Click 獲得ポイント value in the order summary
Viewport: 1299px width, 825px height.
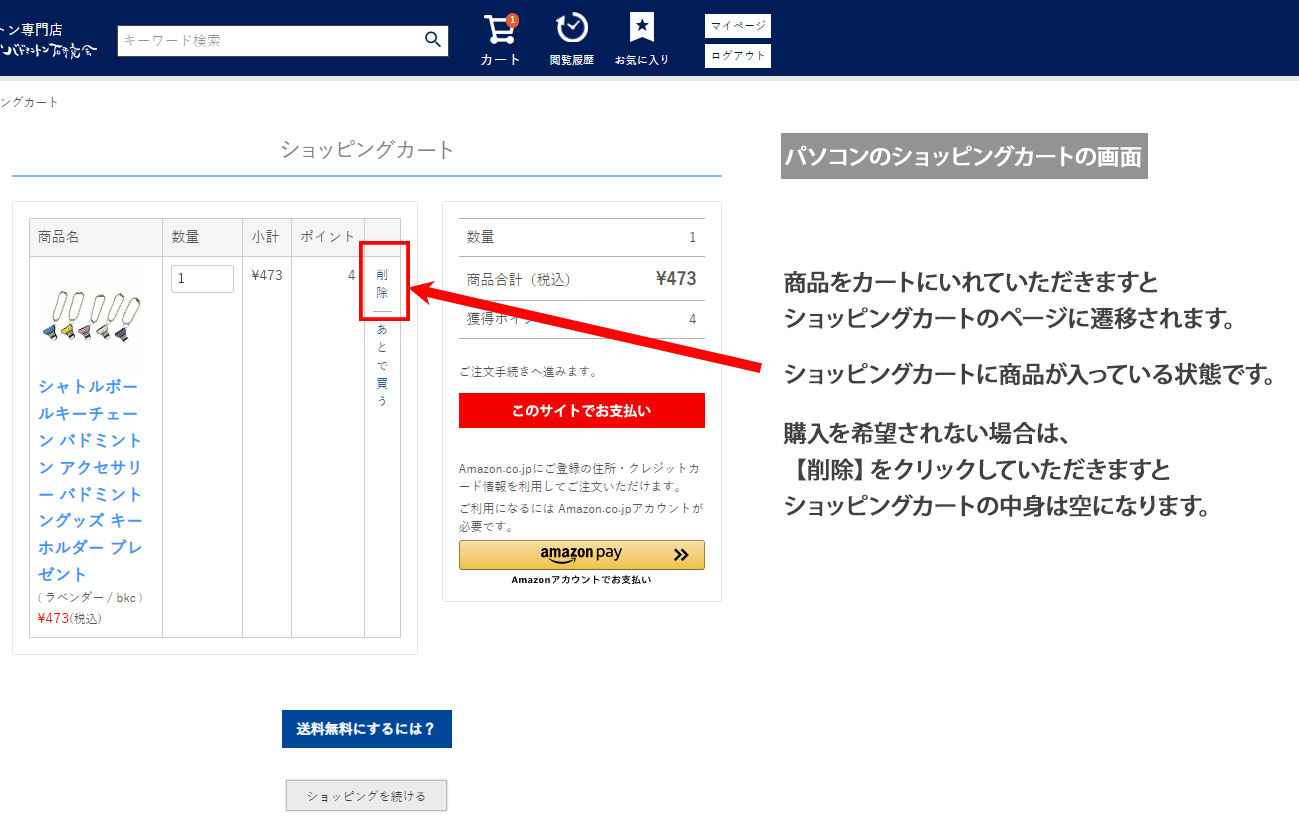click(692, 319)
